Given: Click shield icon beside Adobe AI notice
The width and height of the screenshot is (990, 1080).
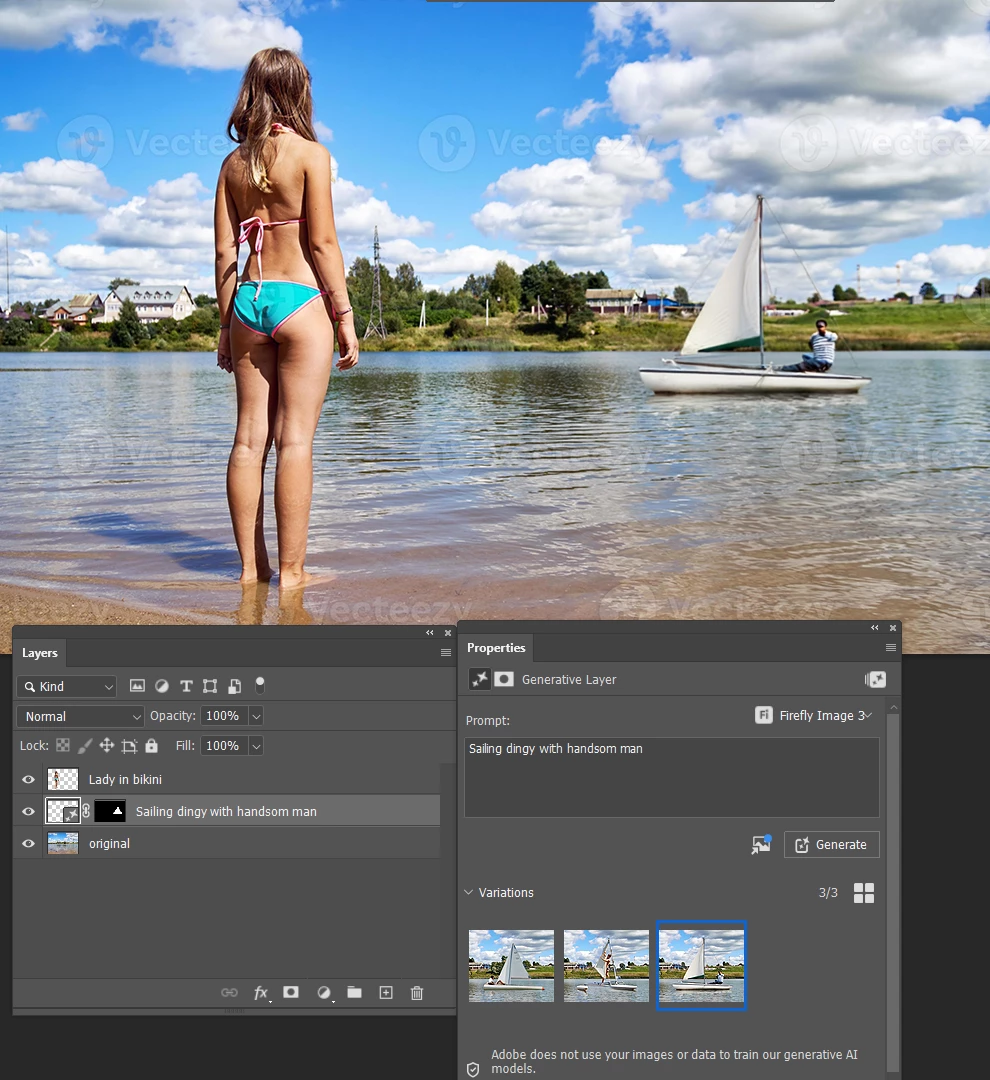Looking at the screenshot, I should 473,1069.
